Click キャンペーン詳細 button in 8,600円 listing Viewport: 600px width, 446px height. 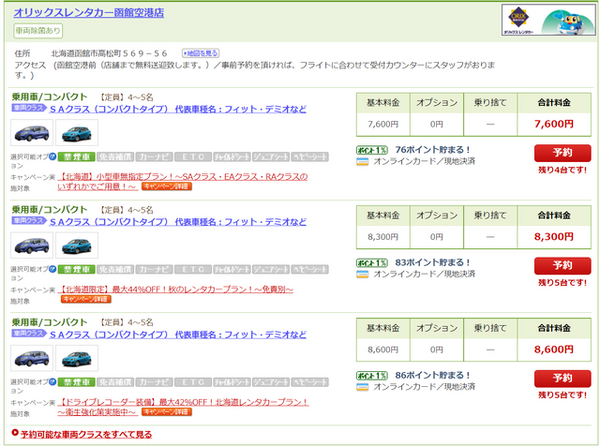click(x=166, y=412)
